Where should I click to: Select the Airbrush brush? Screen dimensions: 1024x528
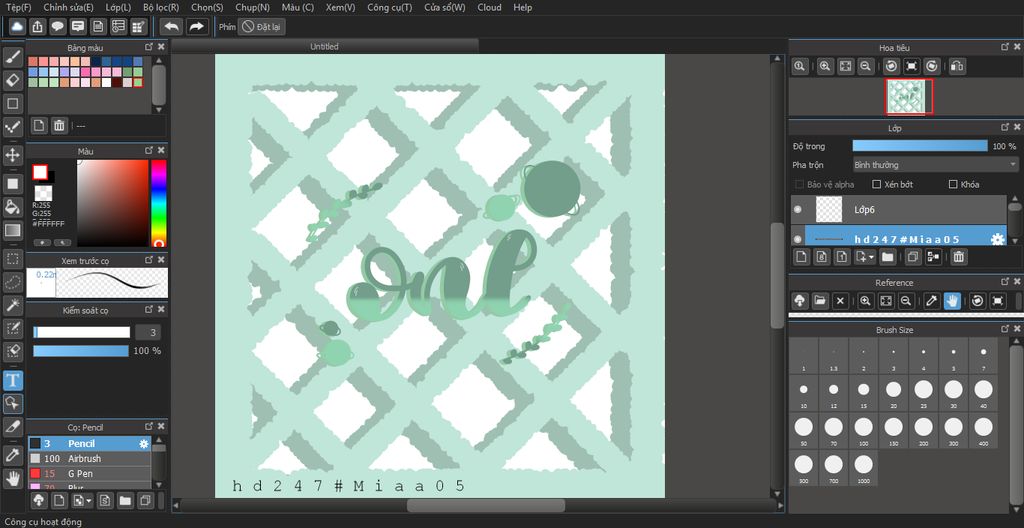89,459
